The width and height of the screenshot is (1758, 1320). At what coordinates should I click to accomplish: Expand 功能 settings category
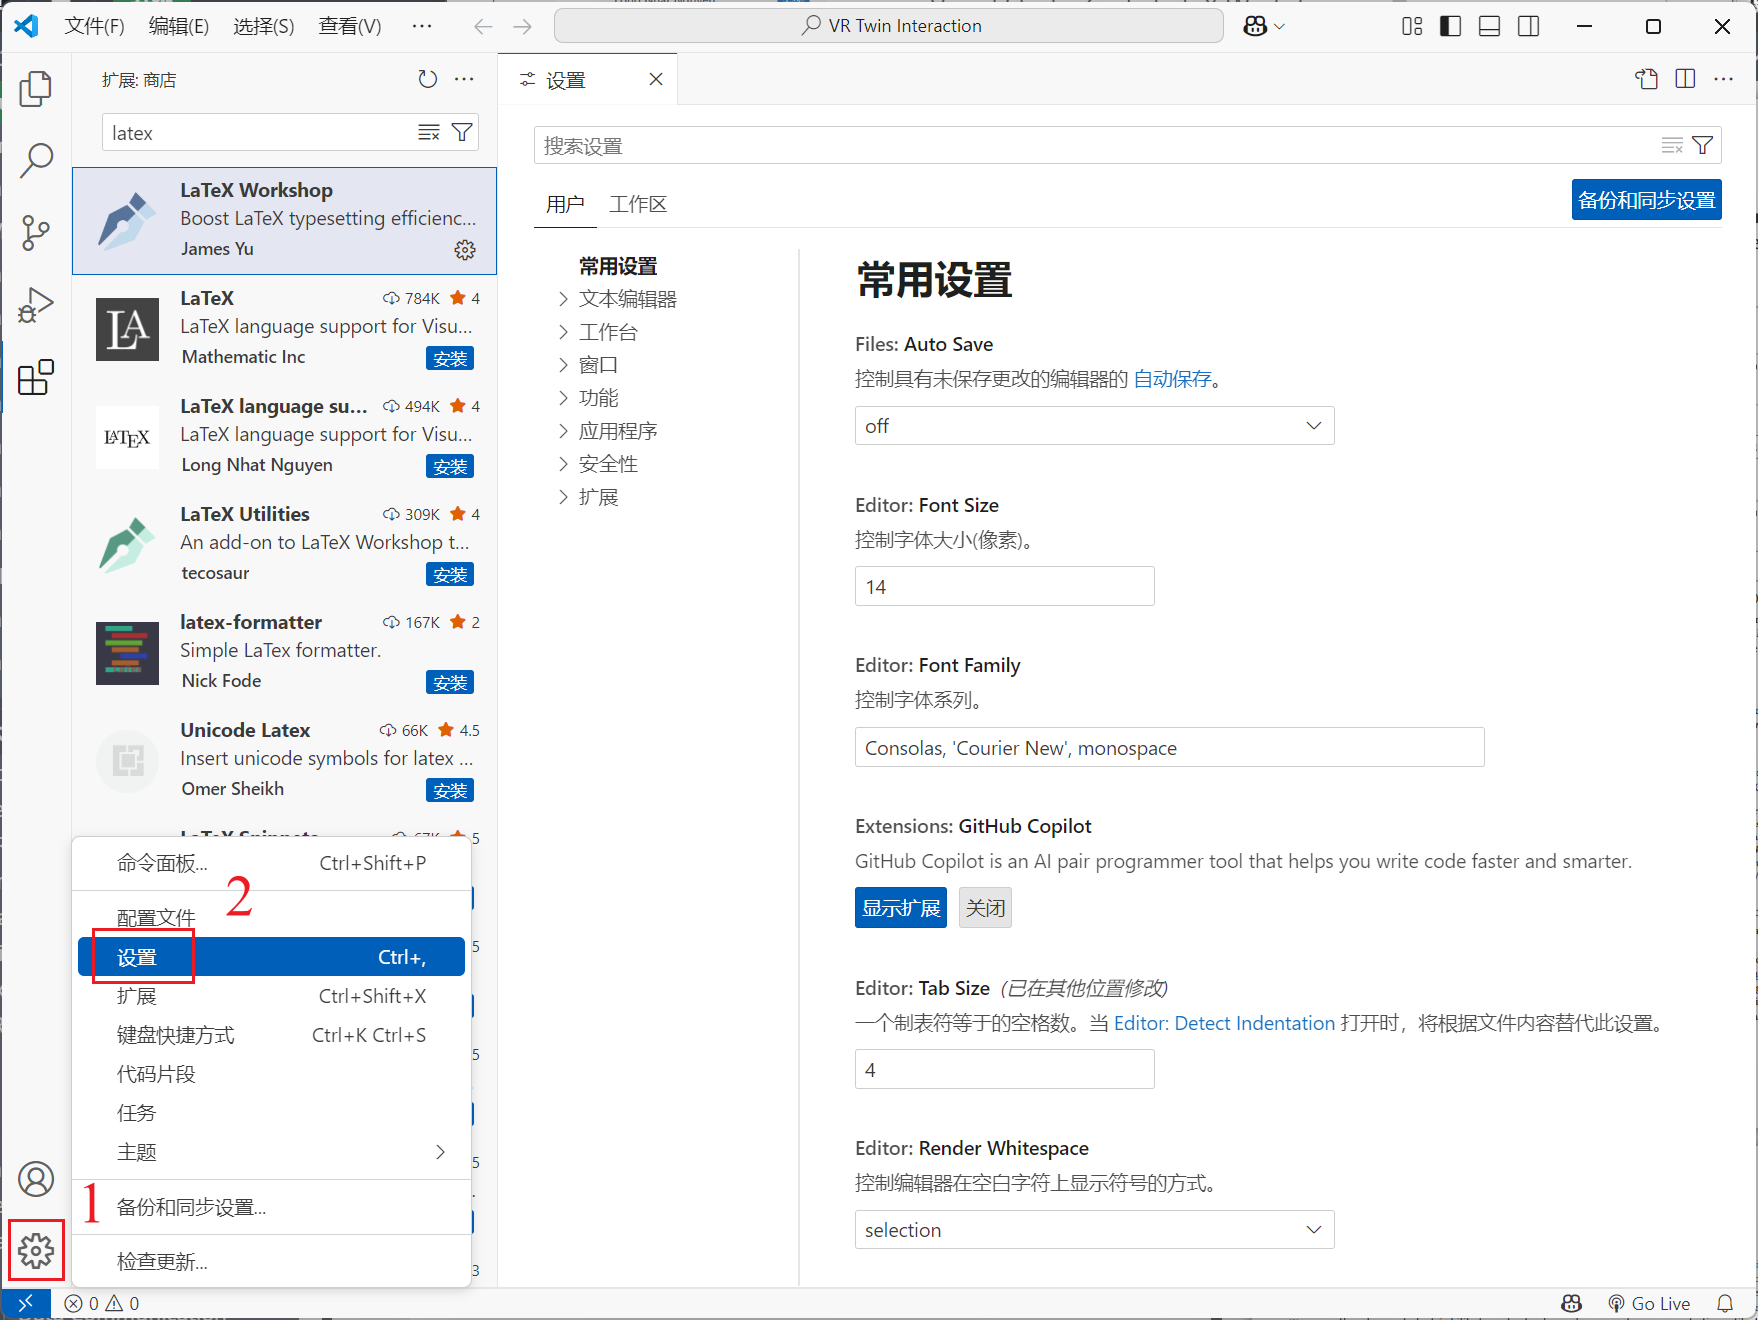(588, 398)
